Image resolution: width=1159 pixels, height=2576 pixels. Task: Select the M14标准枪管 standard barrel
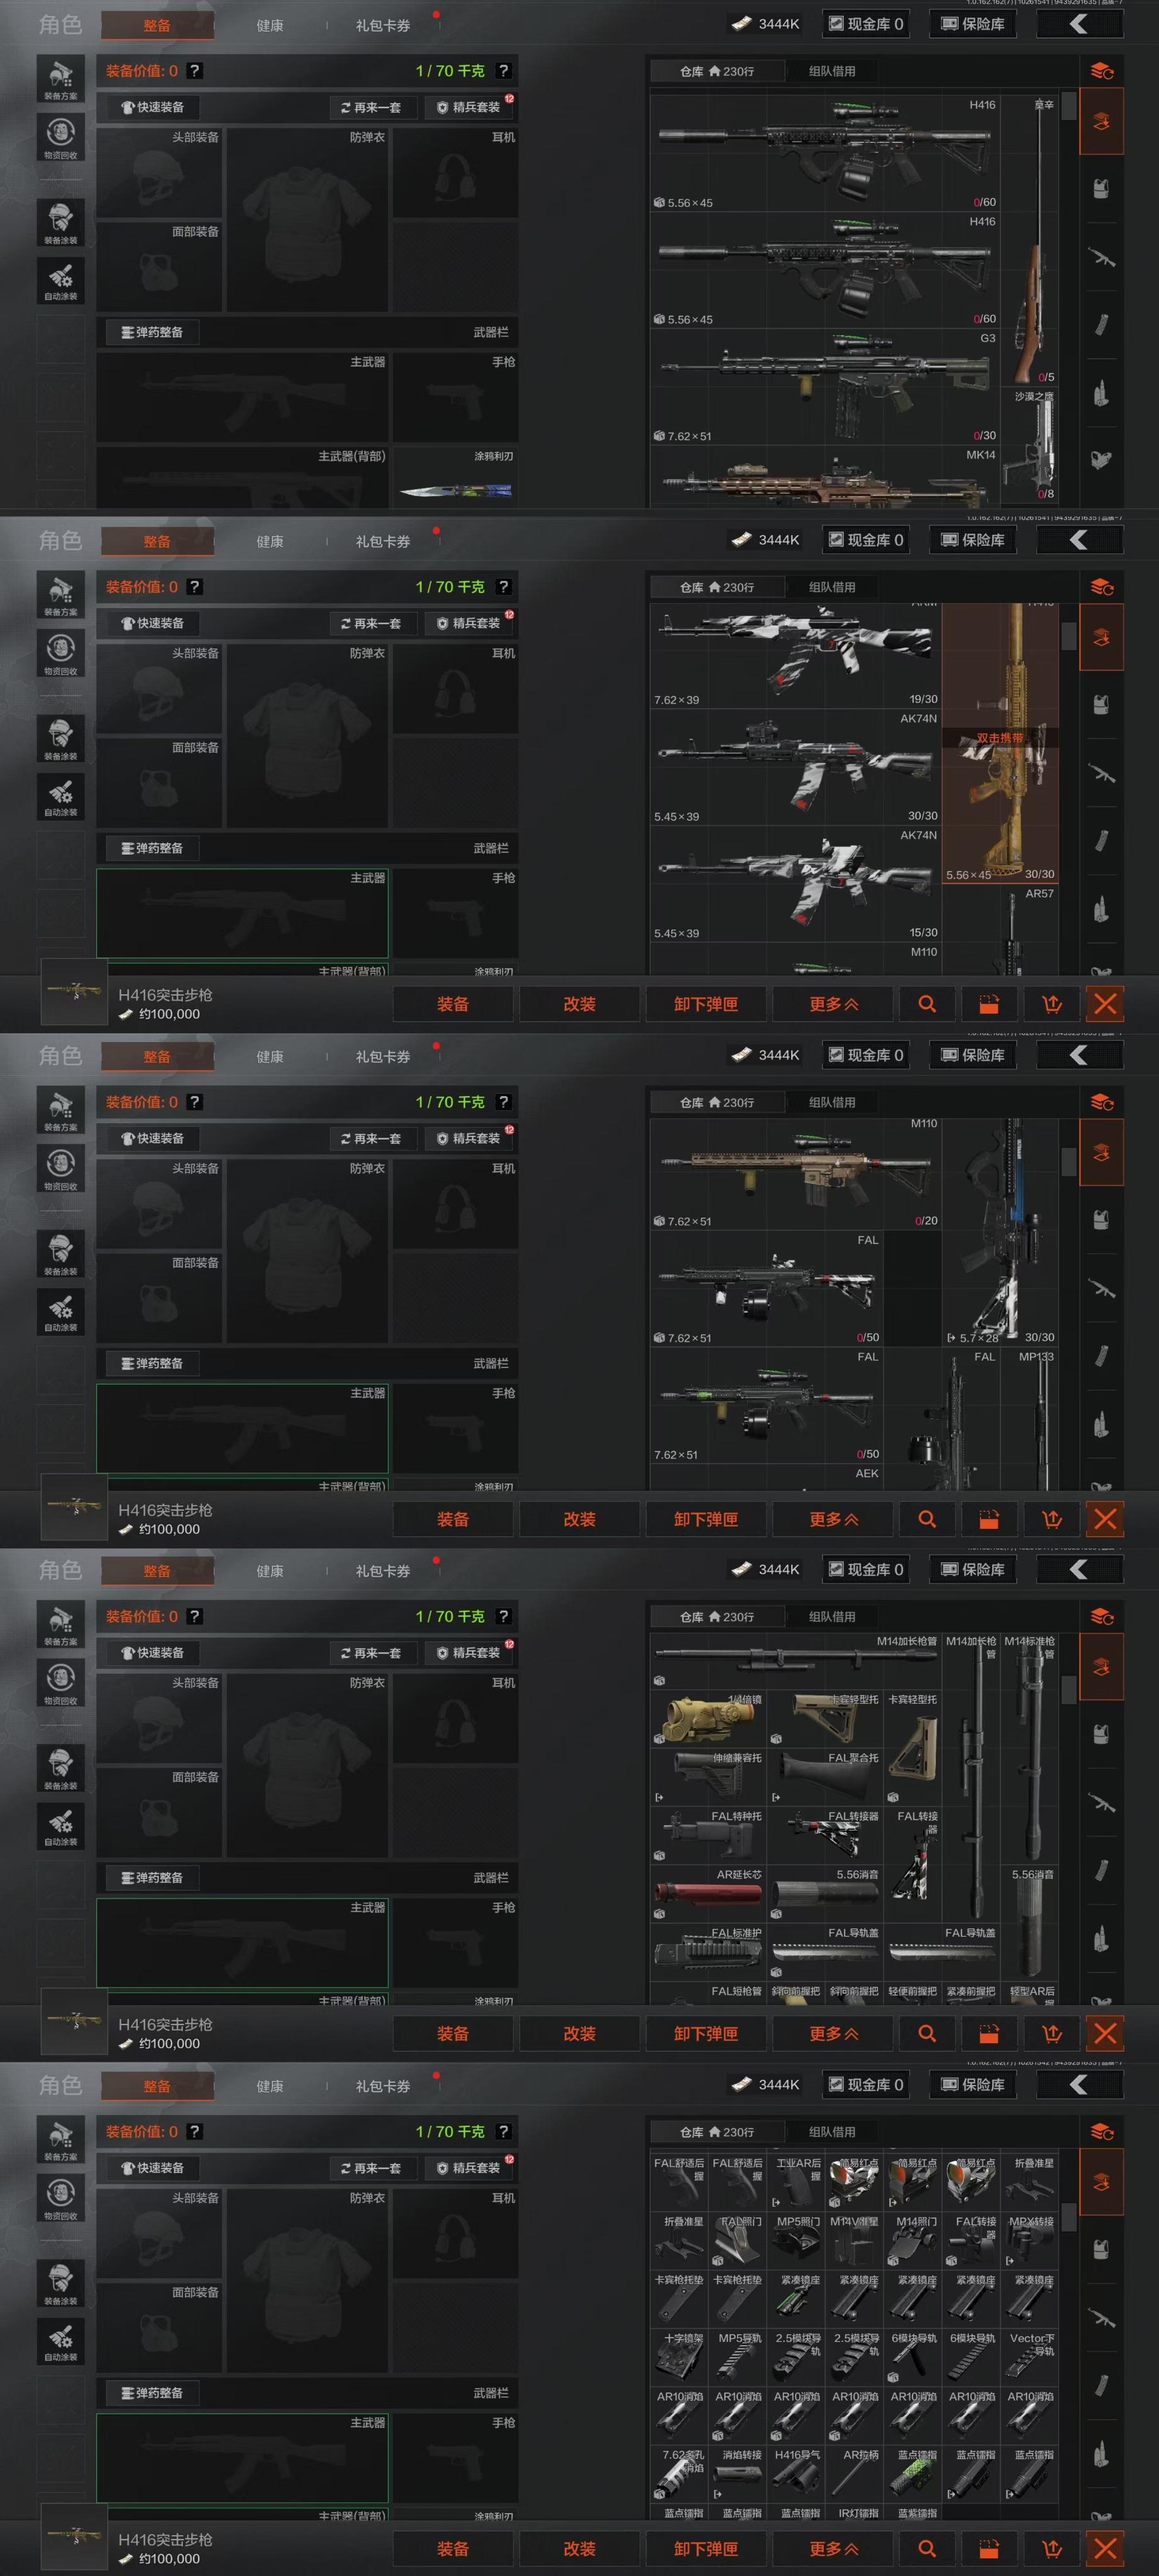(1030, 1749)
